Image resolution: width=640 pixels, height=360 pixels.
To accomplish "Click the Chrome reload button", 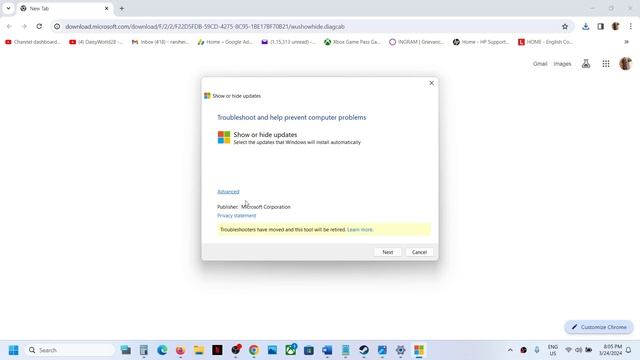I will [x=39, y=27].
